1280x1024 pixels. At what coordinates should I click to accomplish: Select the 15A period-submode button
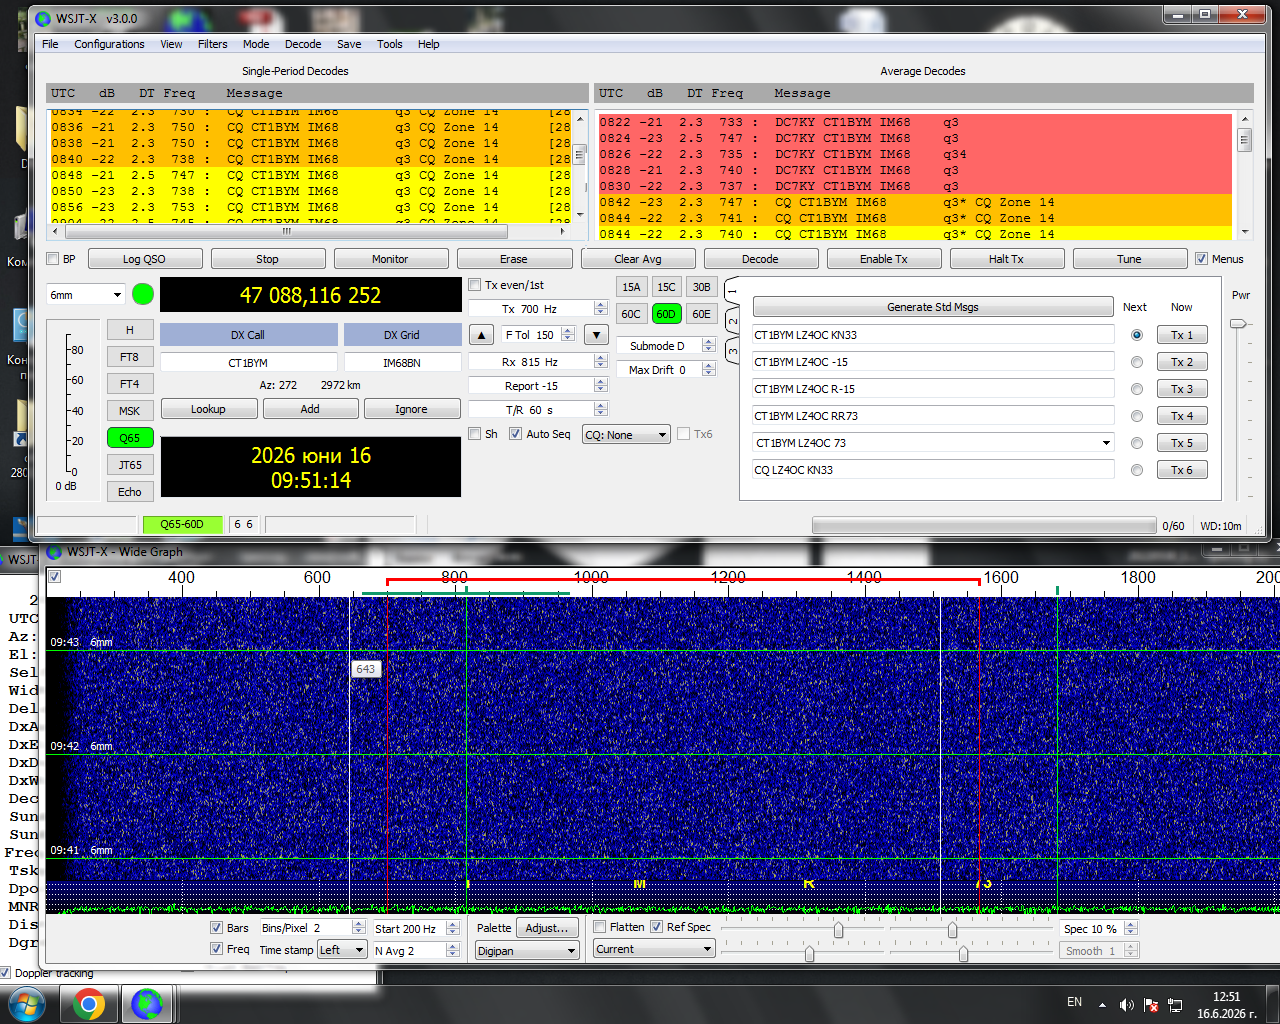coord(631,287)
